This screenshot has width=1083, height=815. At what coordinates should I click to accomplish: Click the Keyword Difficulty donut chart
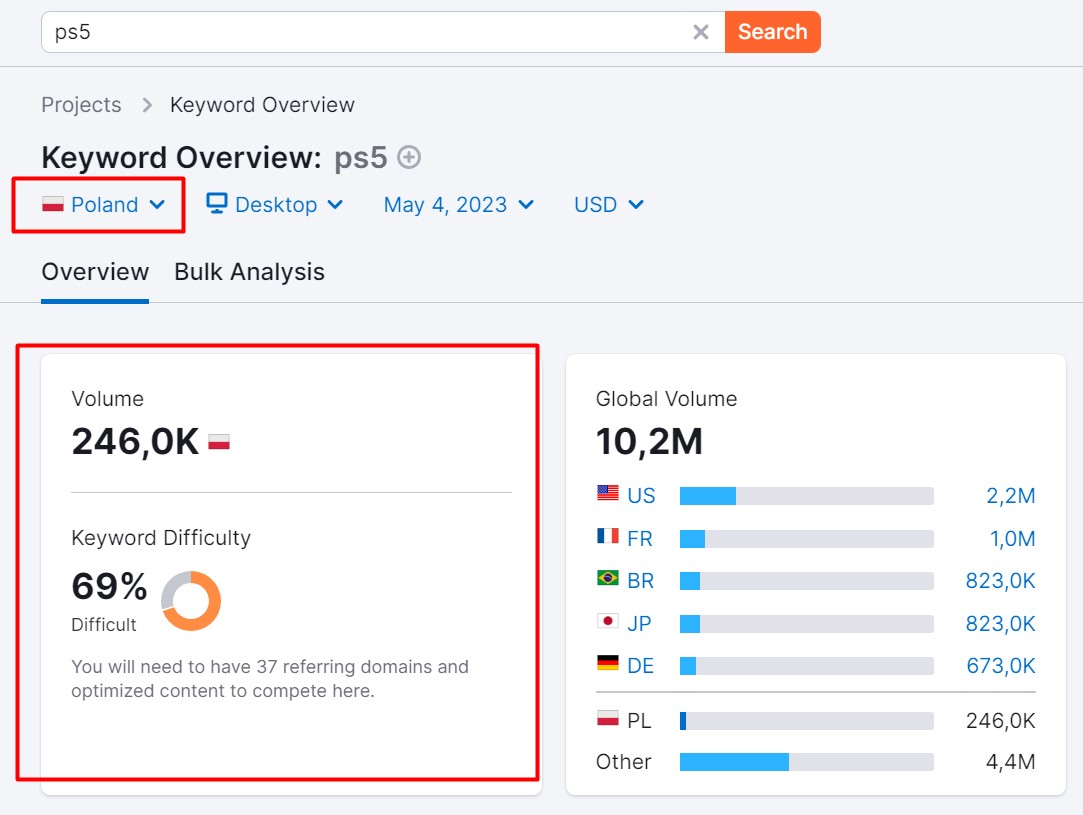pos(191,600)
